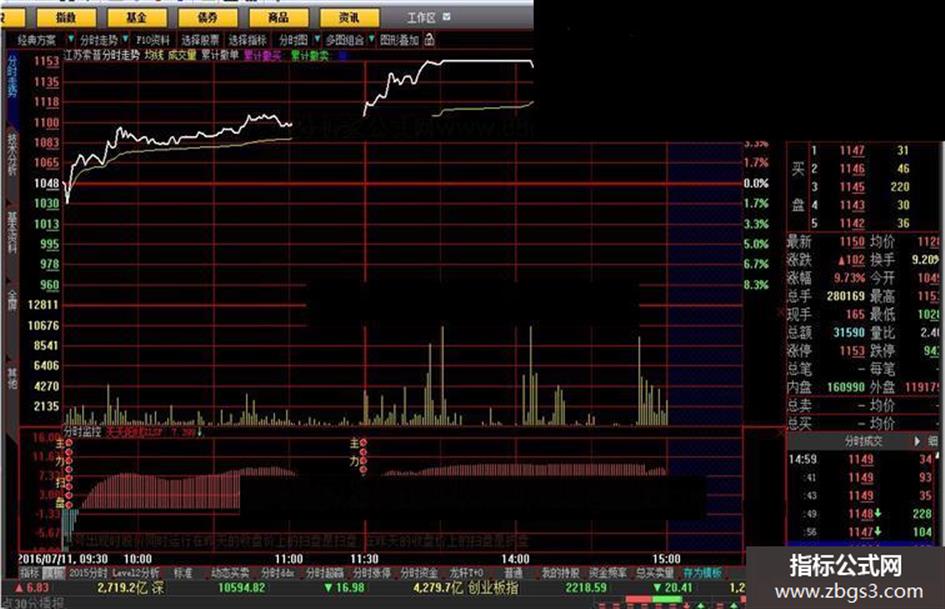945x609 pixels.
Task: Click 选择股票 toolbar button
Action: (200, 40)
